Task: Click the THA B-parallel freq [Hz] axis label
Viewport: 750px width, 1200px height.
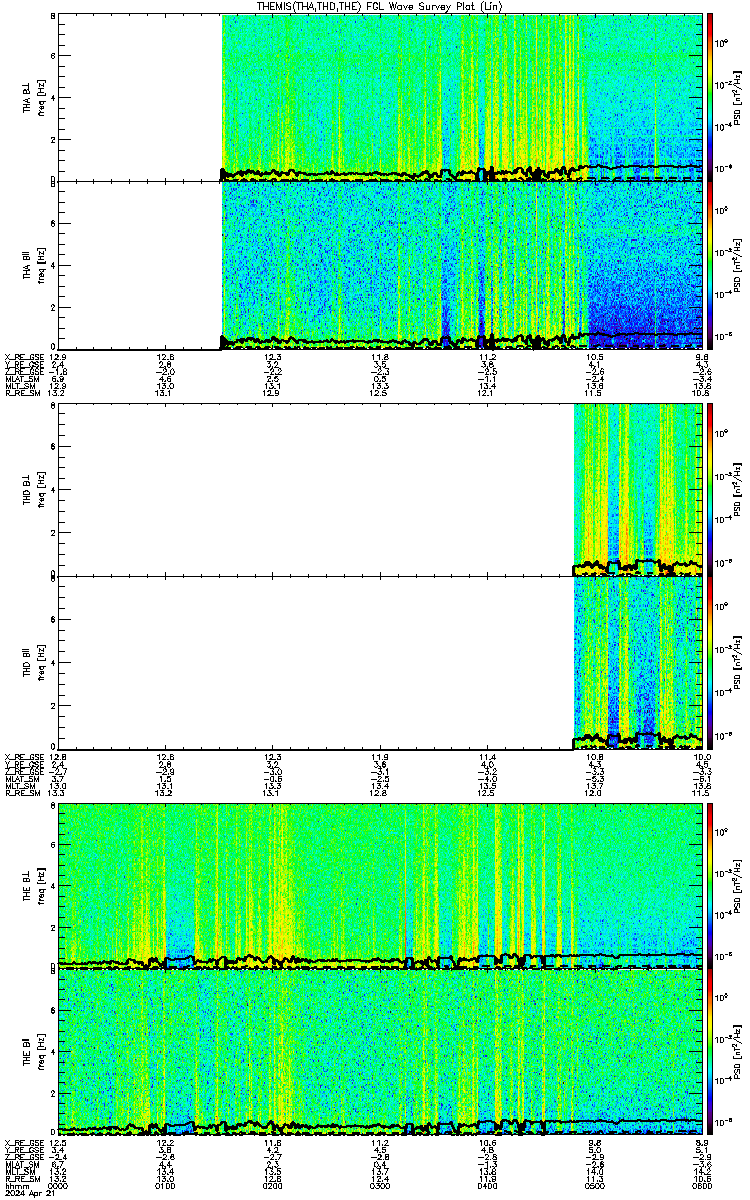Action: pyautogui.click(x=41, y=265)
